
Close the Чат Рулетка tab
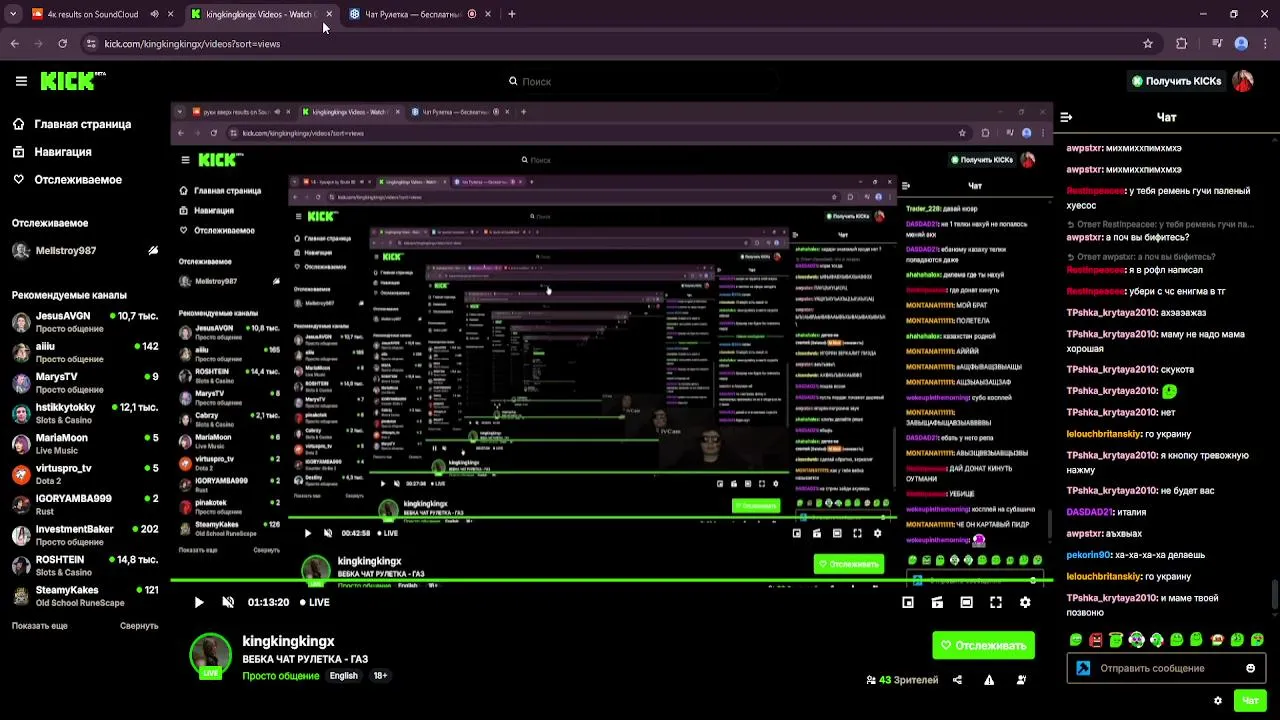[x=488, y=14]
